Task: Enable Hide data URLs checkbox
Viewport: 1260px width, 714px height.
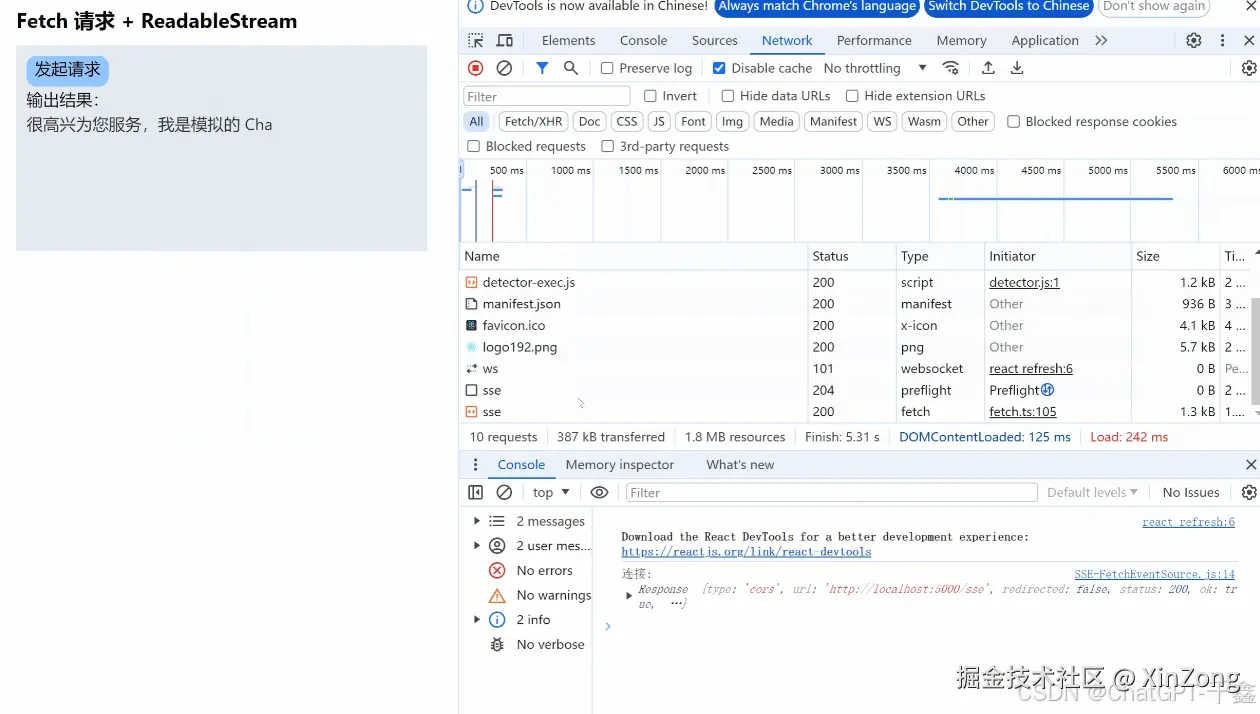Action: tap(728, 96)
